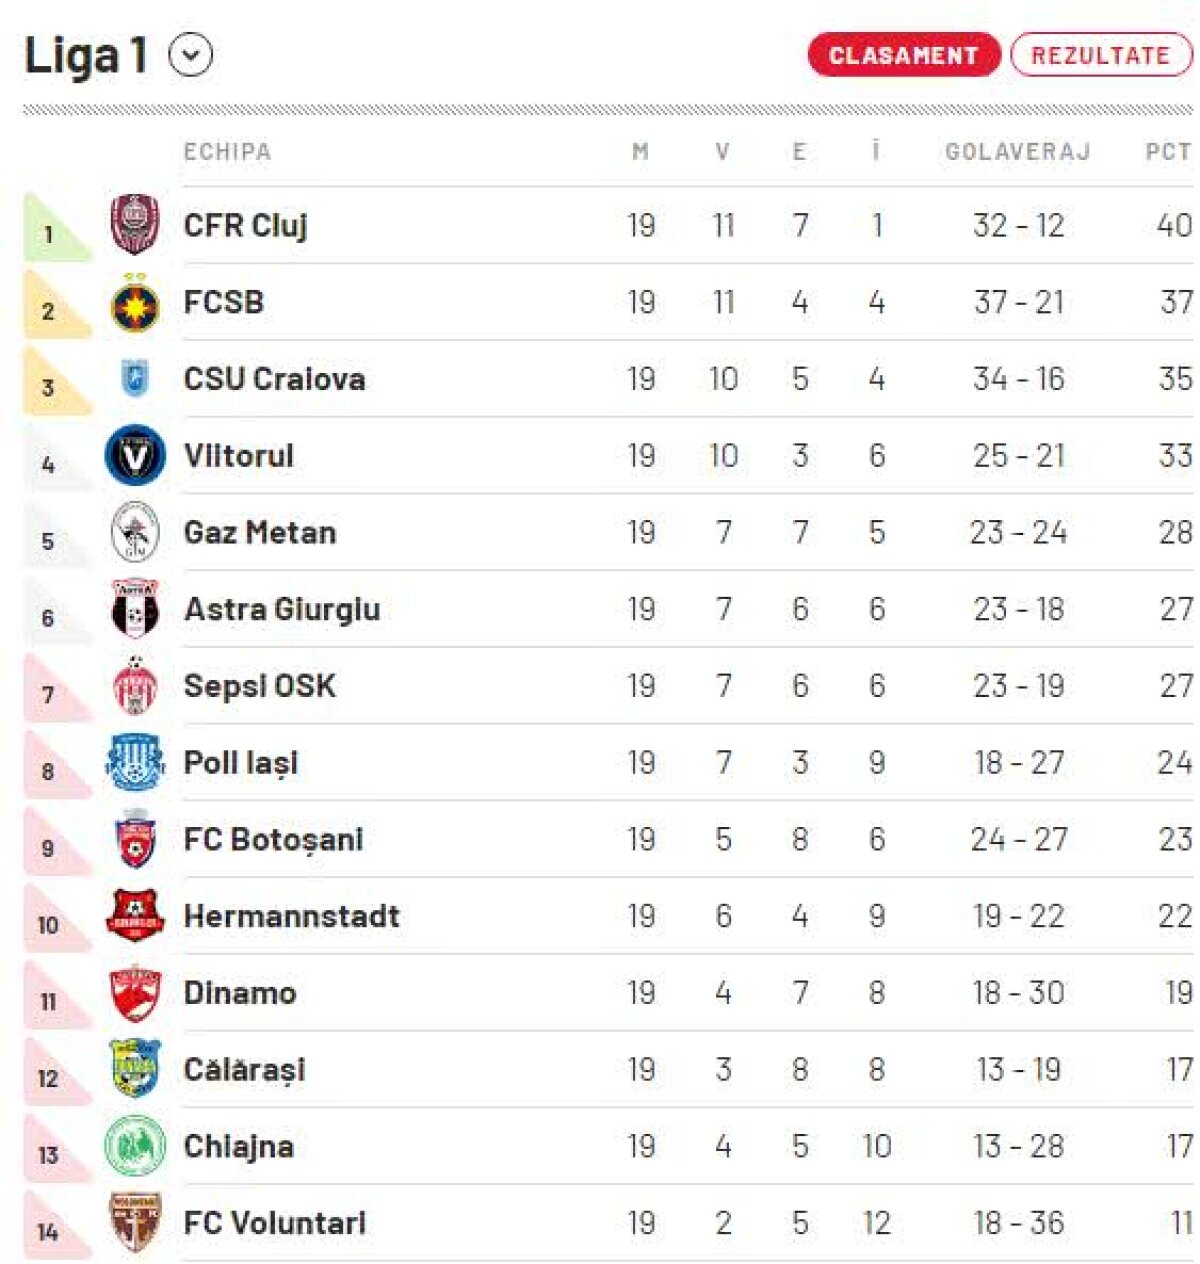The height and width of the screenshot is (1264, 1200).
Task: Click the Astra Giurgiu logo
Action: coord(135,609)
